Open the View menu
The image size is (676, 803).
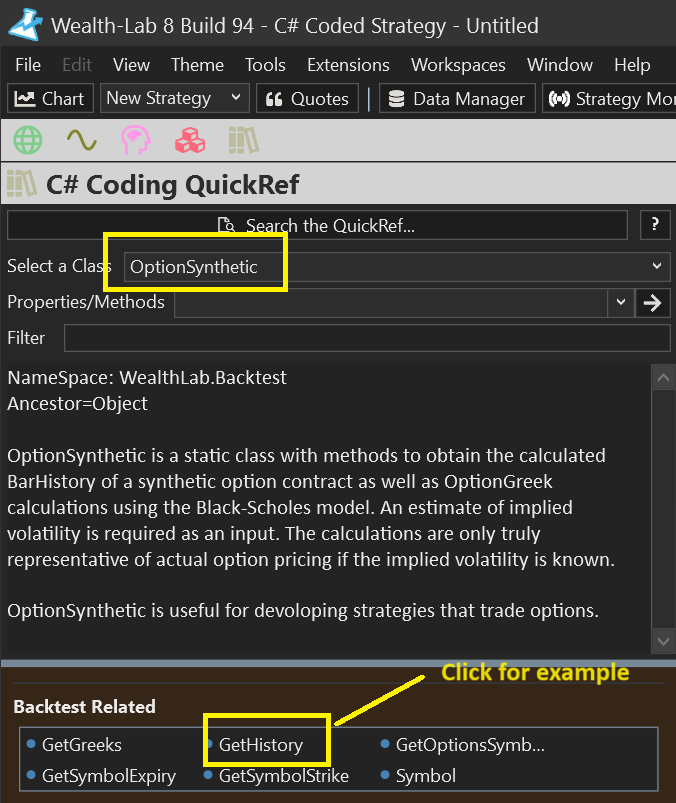131,65
